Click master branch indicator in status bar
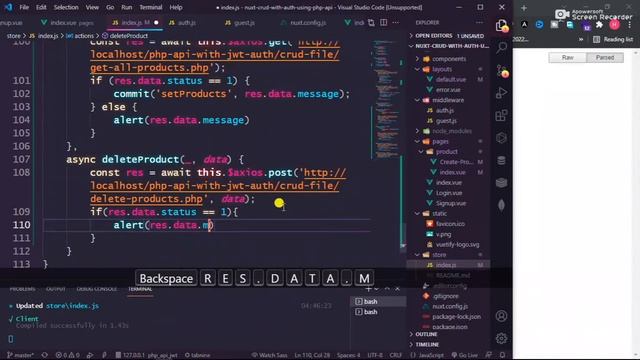640x360 pixels. pos(20,355)
